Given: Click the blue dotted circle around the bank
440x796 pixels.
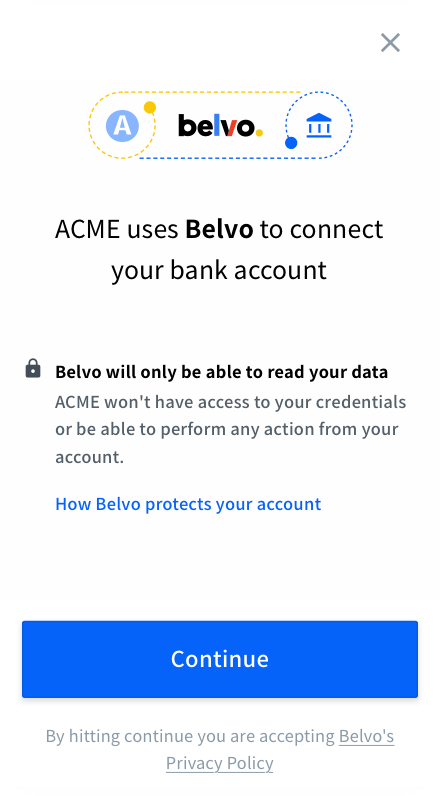Looking at the screenshot, I should [x=319, y=125].
